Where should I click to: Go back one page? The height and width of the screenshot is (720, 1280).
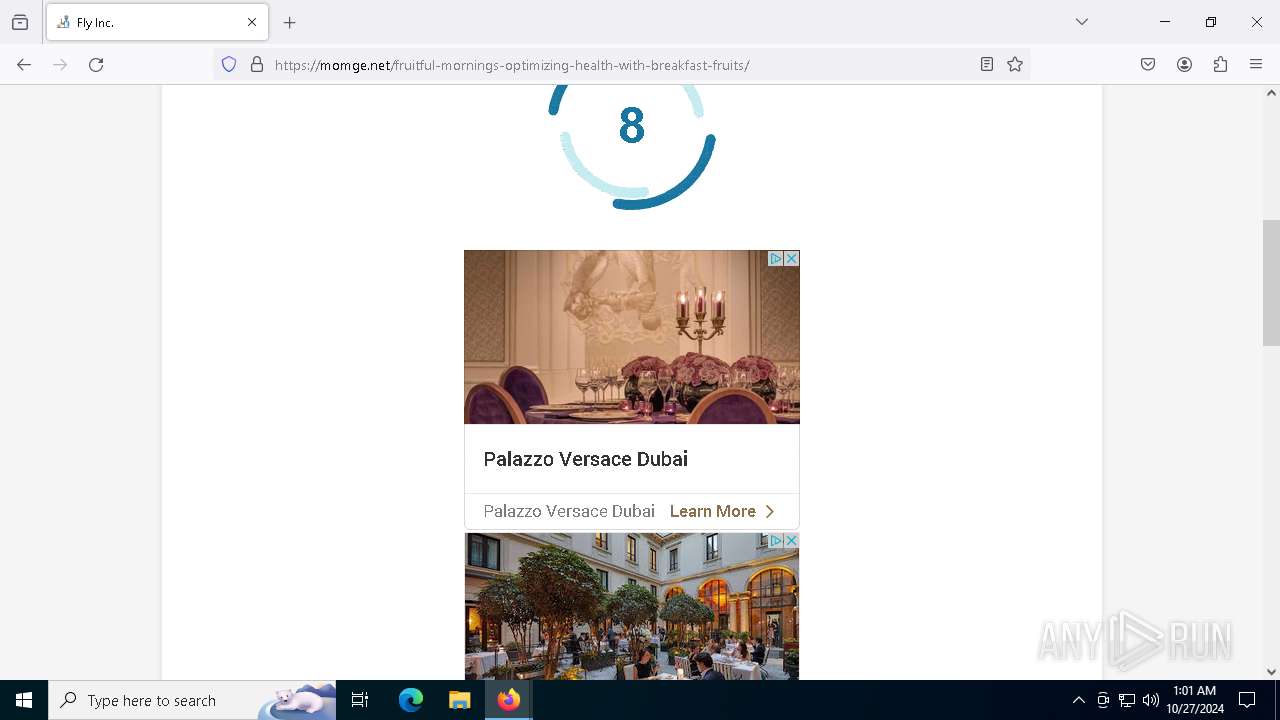[x=24, y=65]
